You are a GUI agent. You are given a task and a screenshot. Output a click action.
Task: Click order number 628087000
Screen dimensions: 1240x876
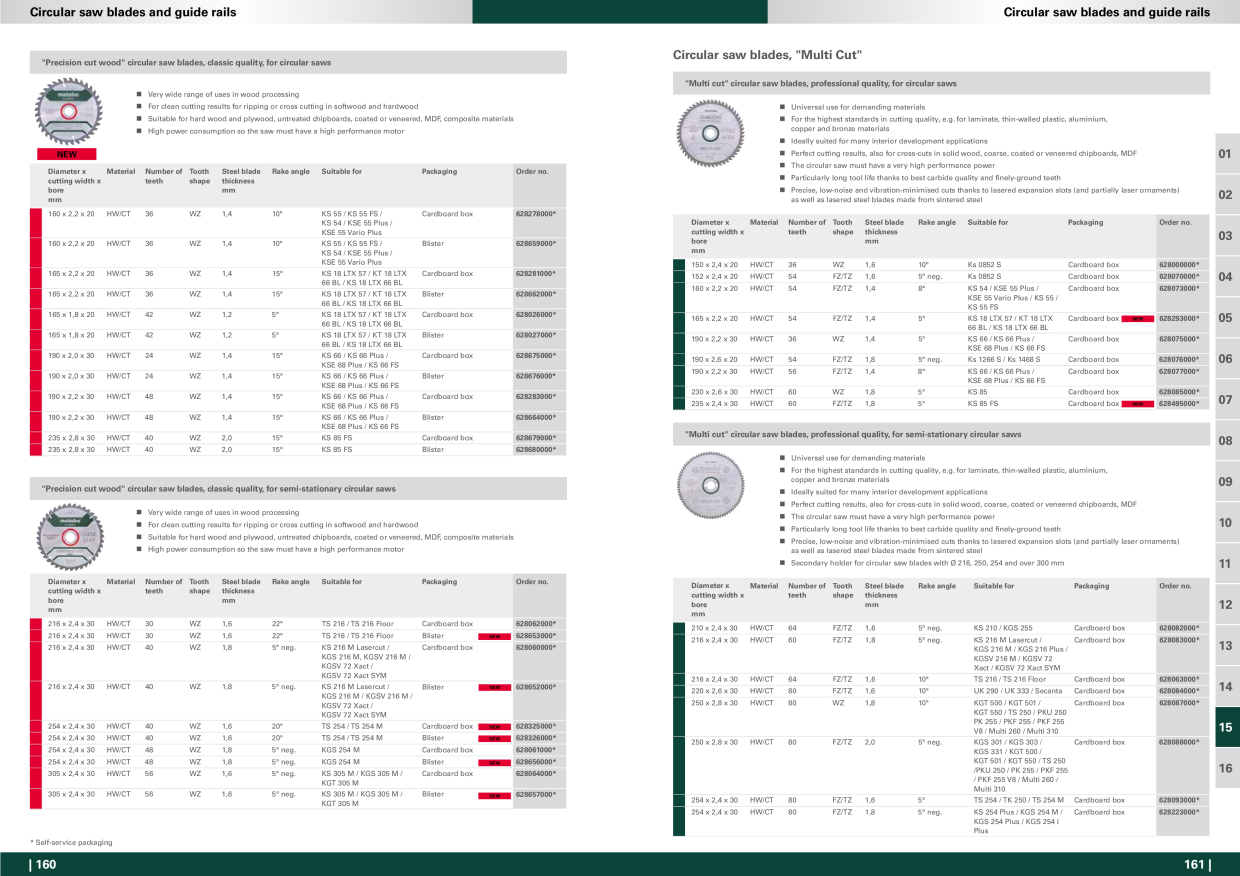click(x=1178, y=702)
